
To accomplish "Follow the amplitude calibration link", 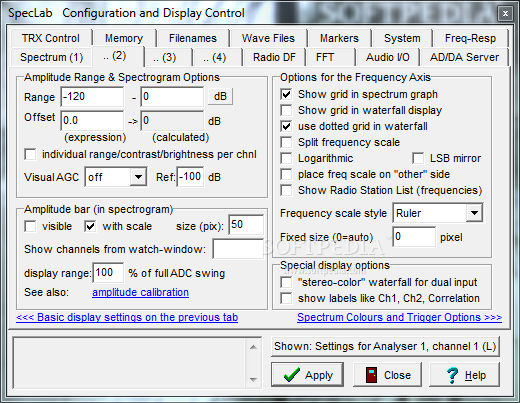I will point(140,292).
